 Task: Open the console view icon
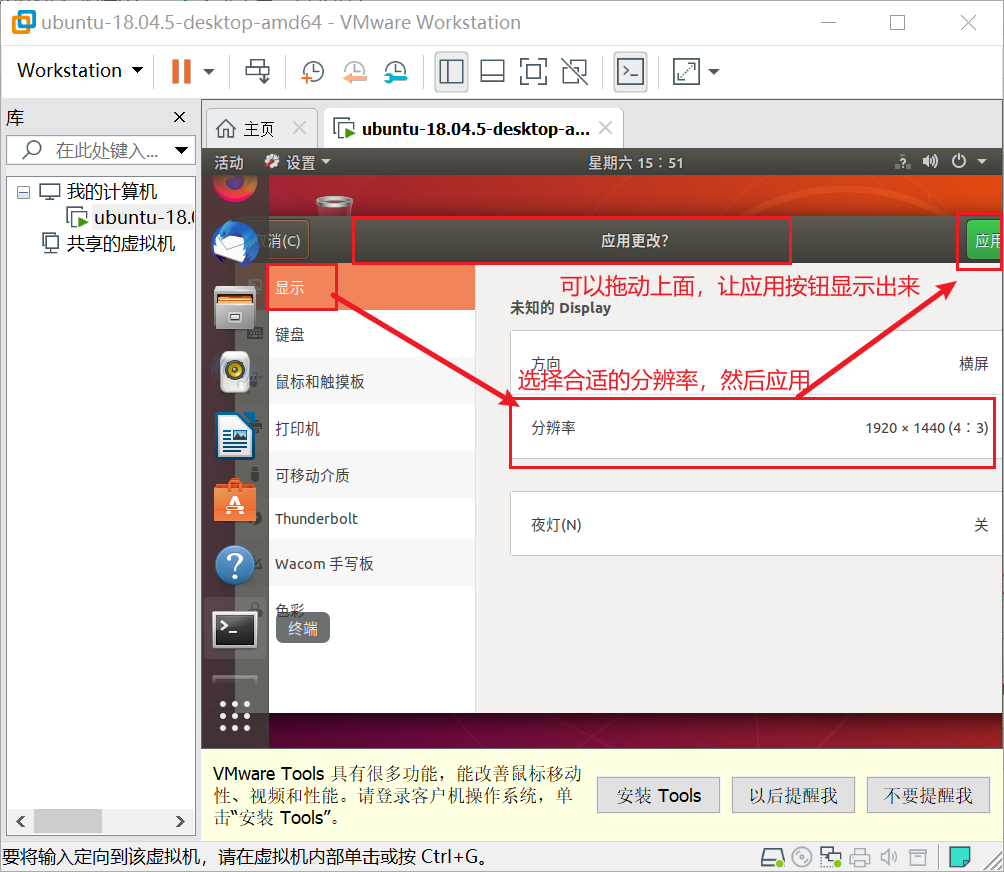[x=630, y=71]
